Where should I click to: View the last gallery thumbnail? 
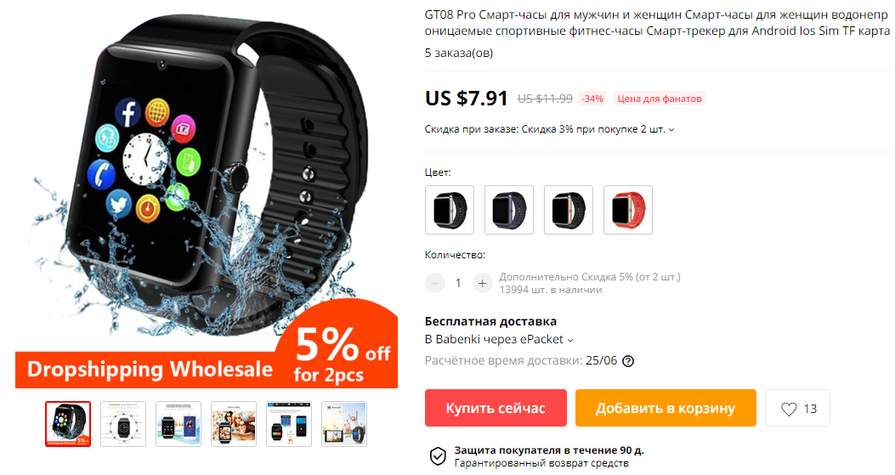(344, 424)
